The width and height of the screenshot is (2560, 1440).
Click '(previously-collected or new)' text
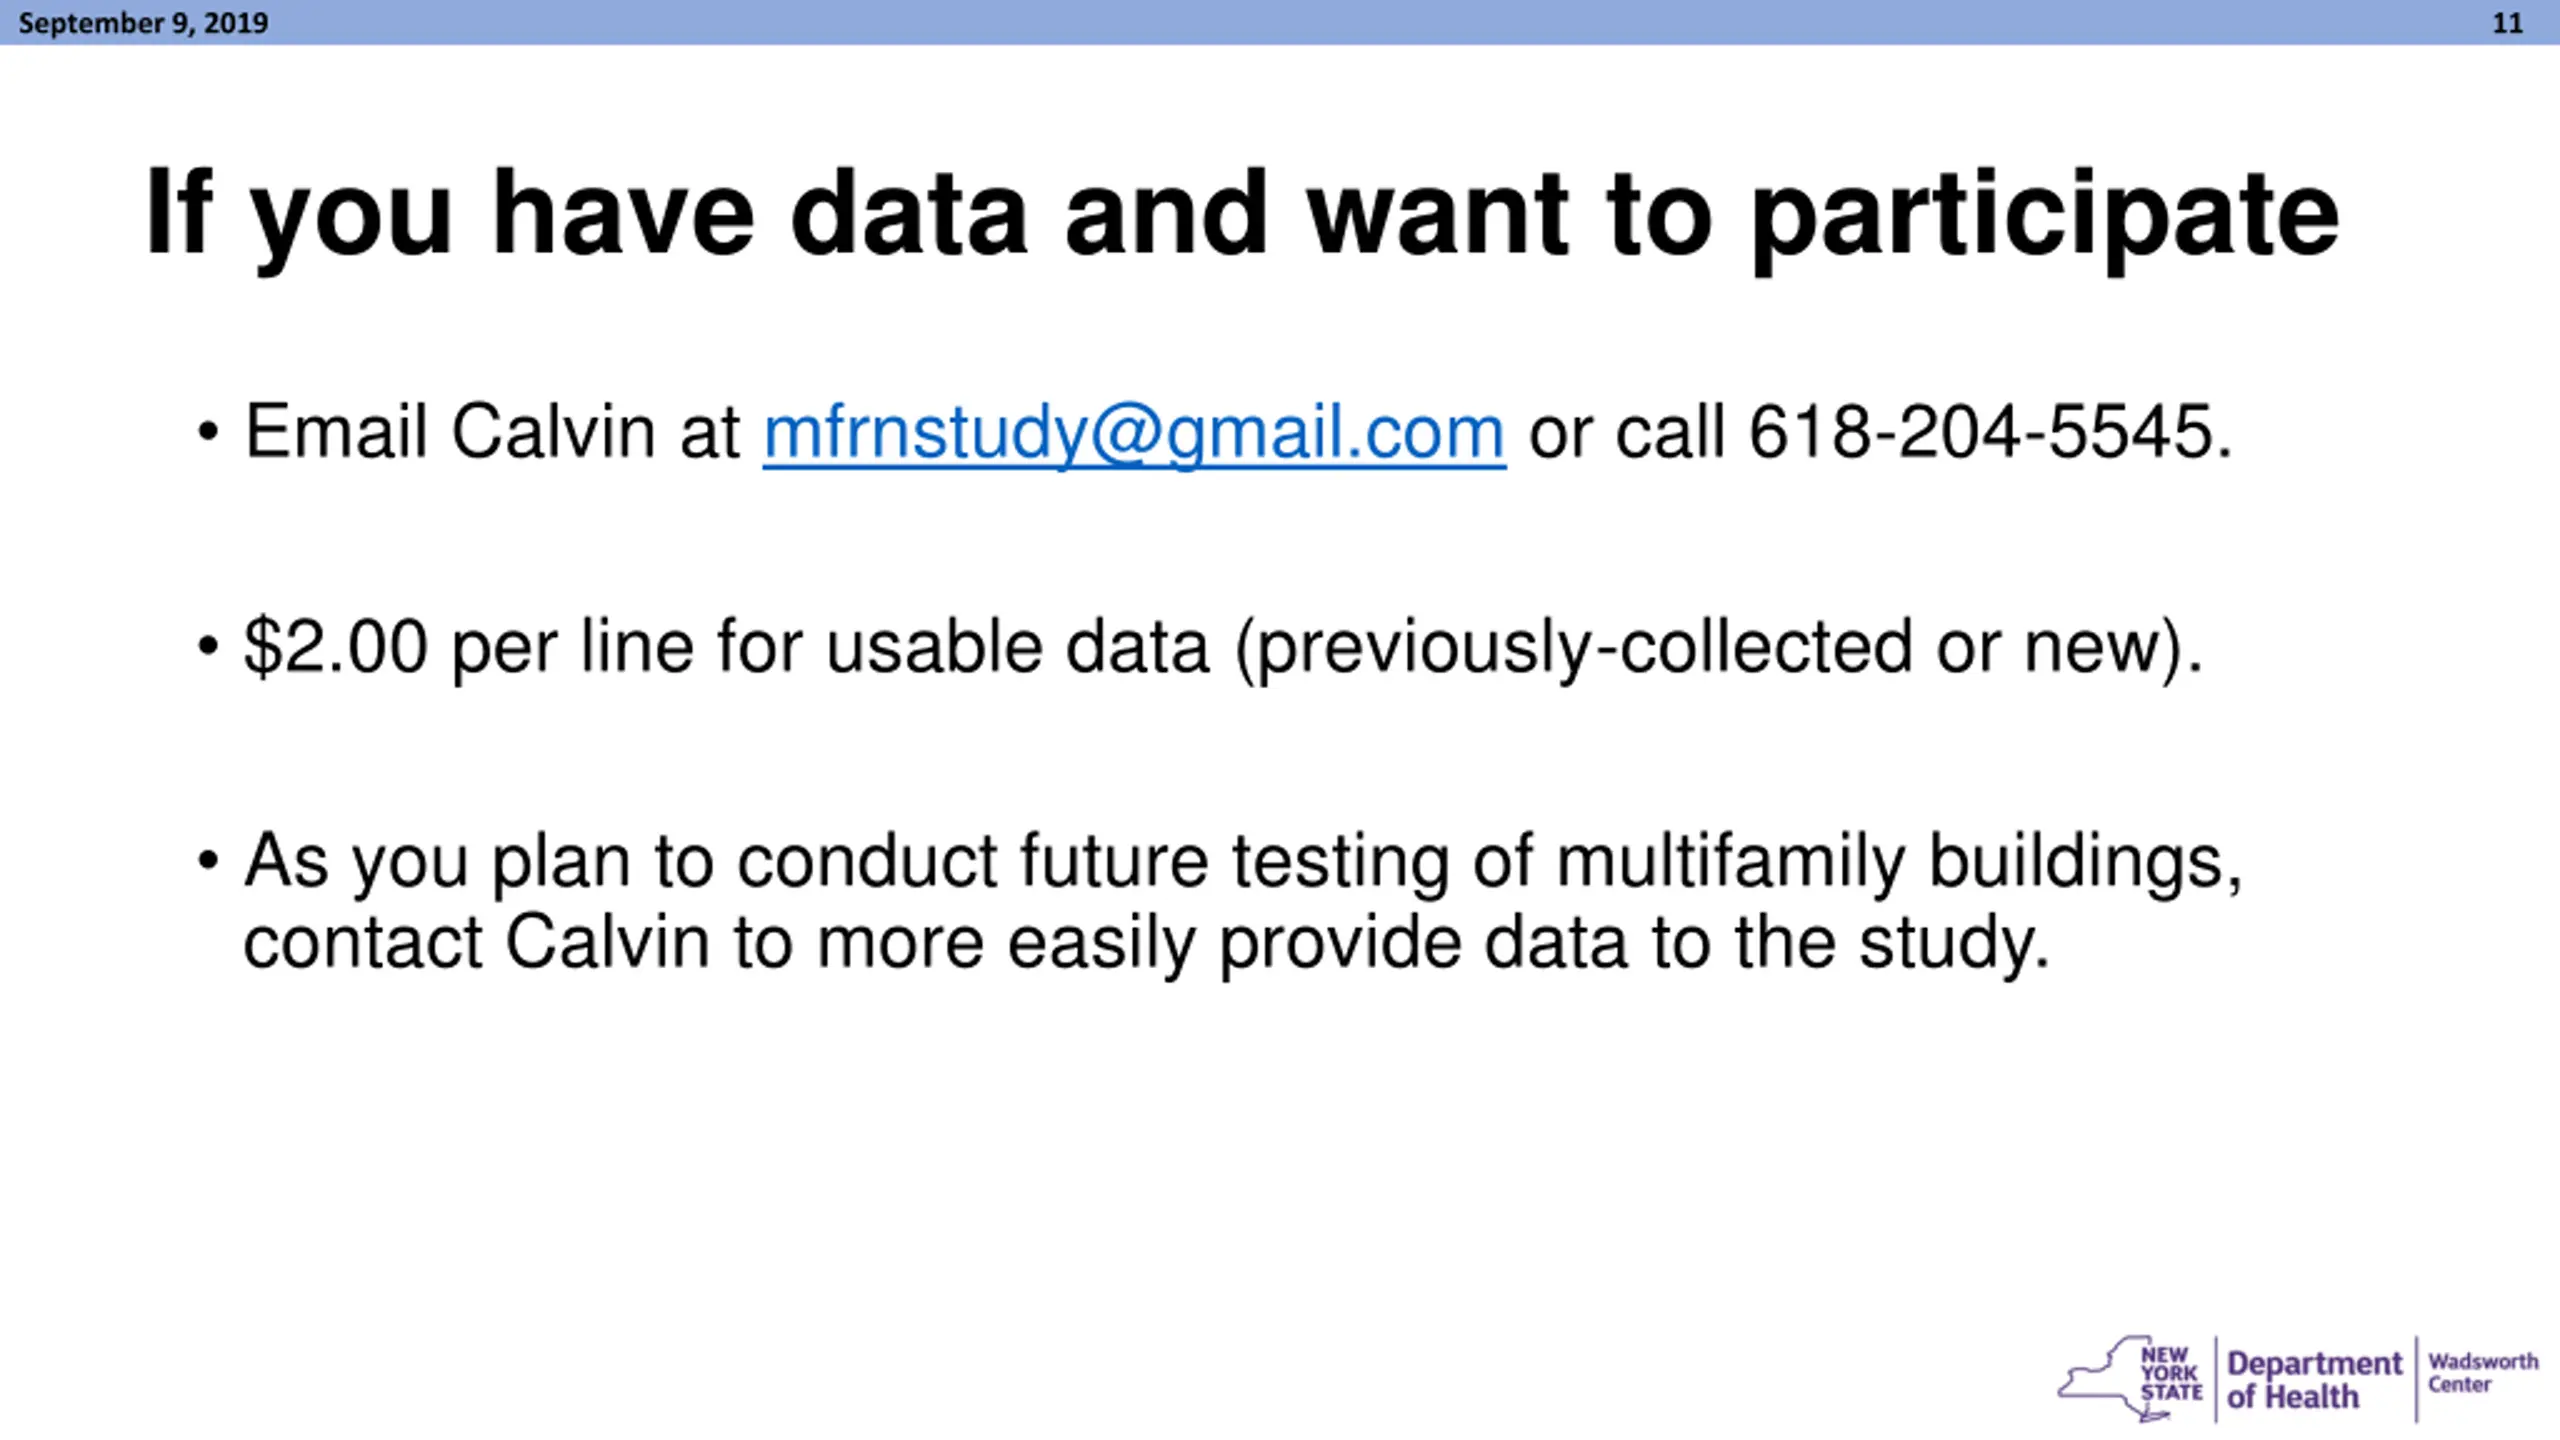(1719, 649)
